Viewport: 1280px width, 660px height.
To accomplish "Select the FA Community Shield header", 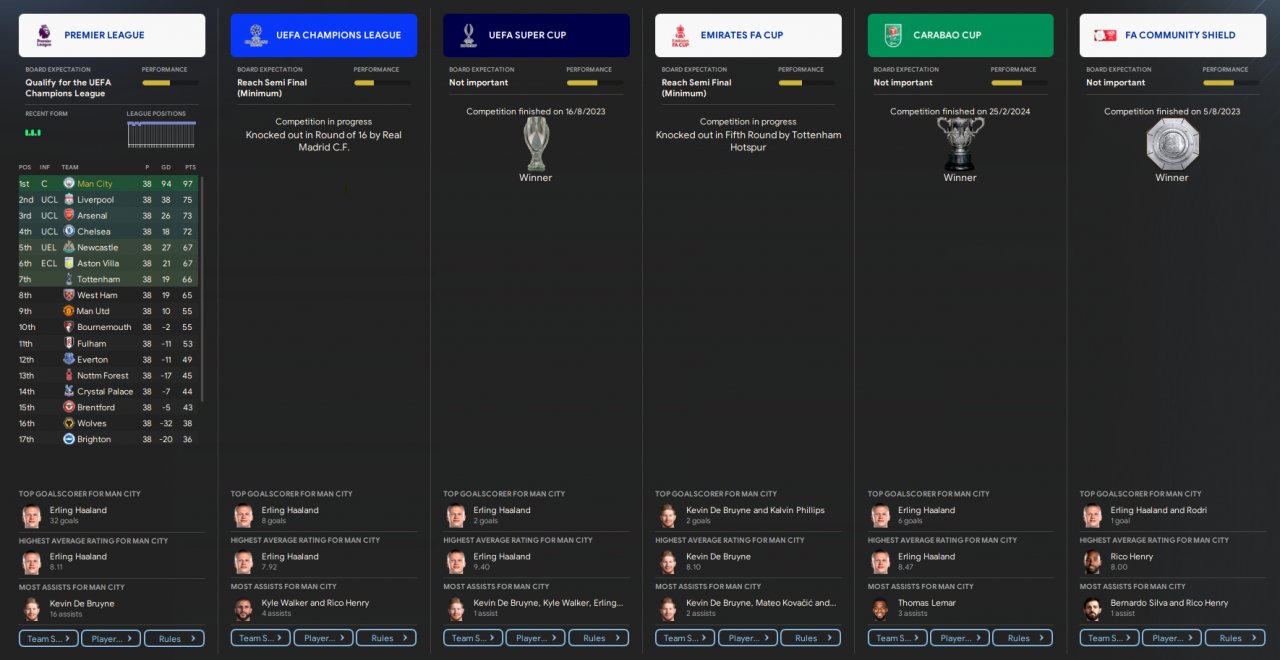I will click(x=1172, y=35).
